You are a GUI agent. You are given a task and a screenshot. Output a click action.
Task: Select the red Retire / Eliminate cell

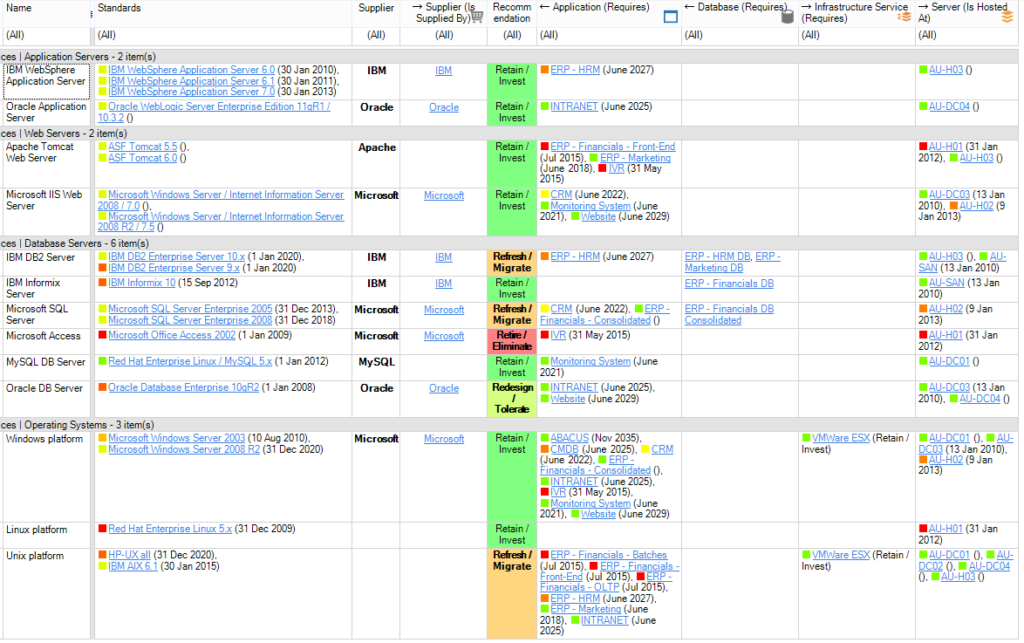coord(512,341)
